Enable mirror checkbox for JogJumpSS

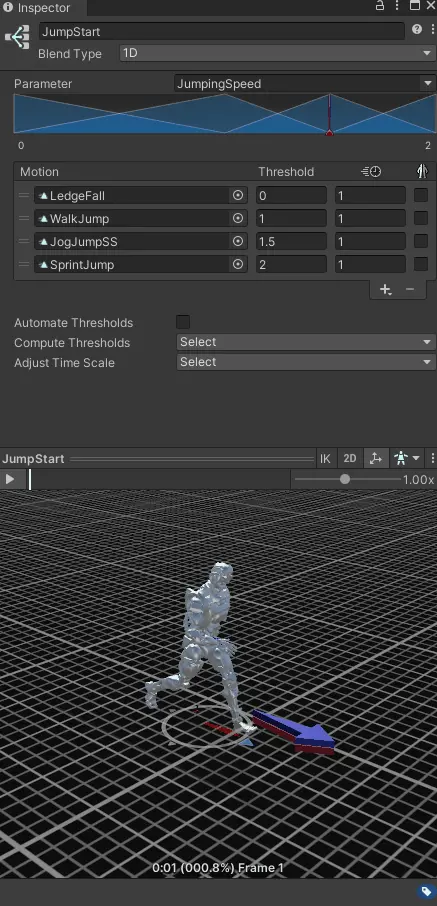pos(421,241)
